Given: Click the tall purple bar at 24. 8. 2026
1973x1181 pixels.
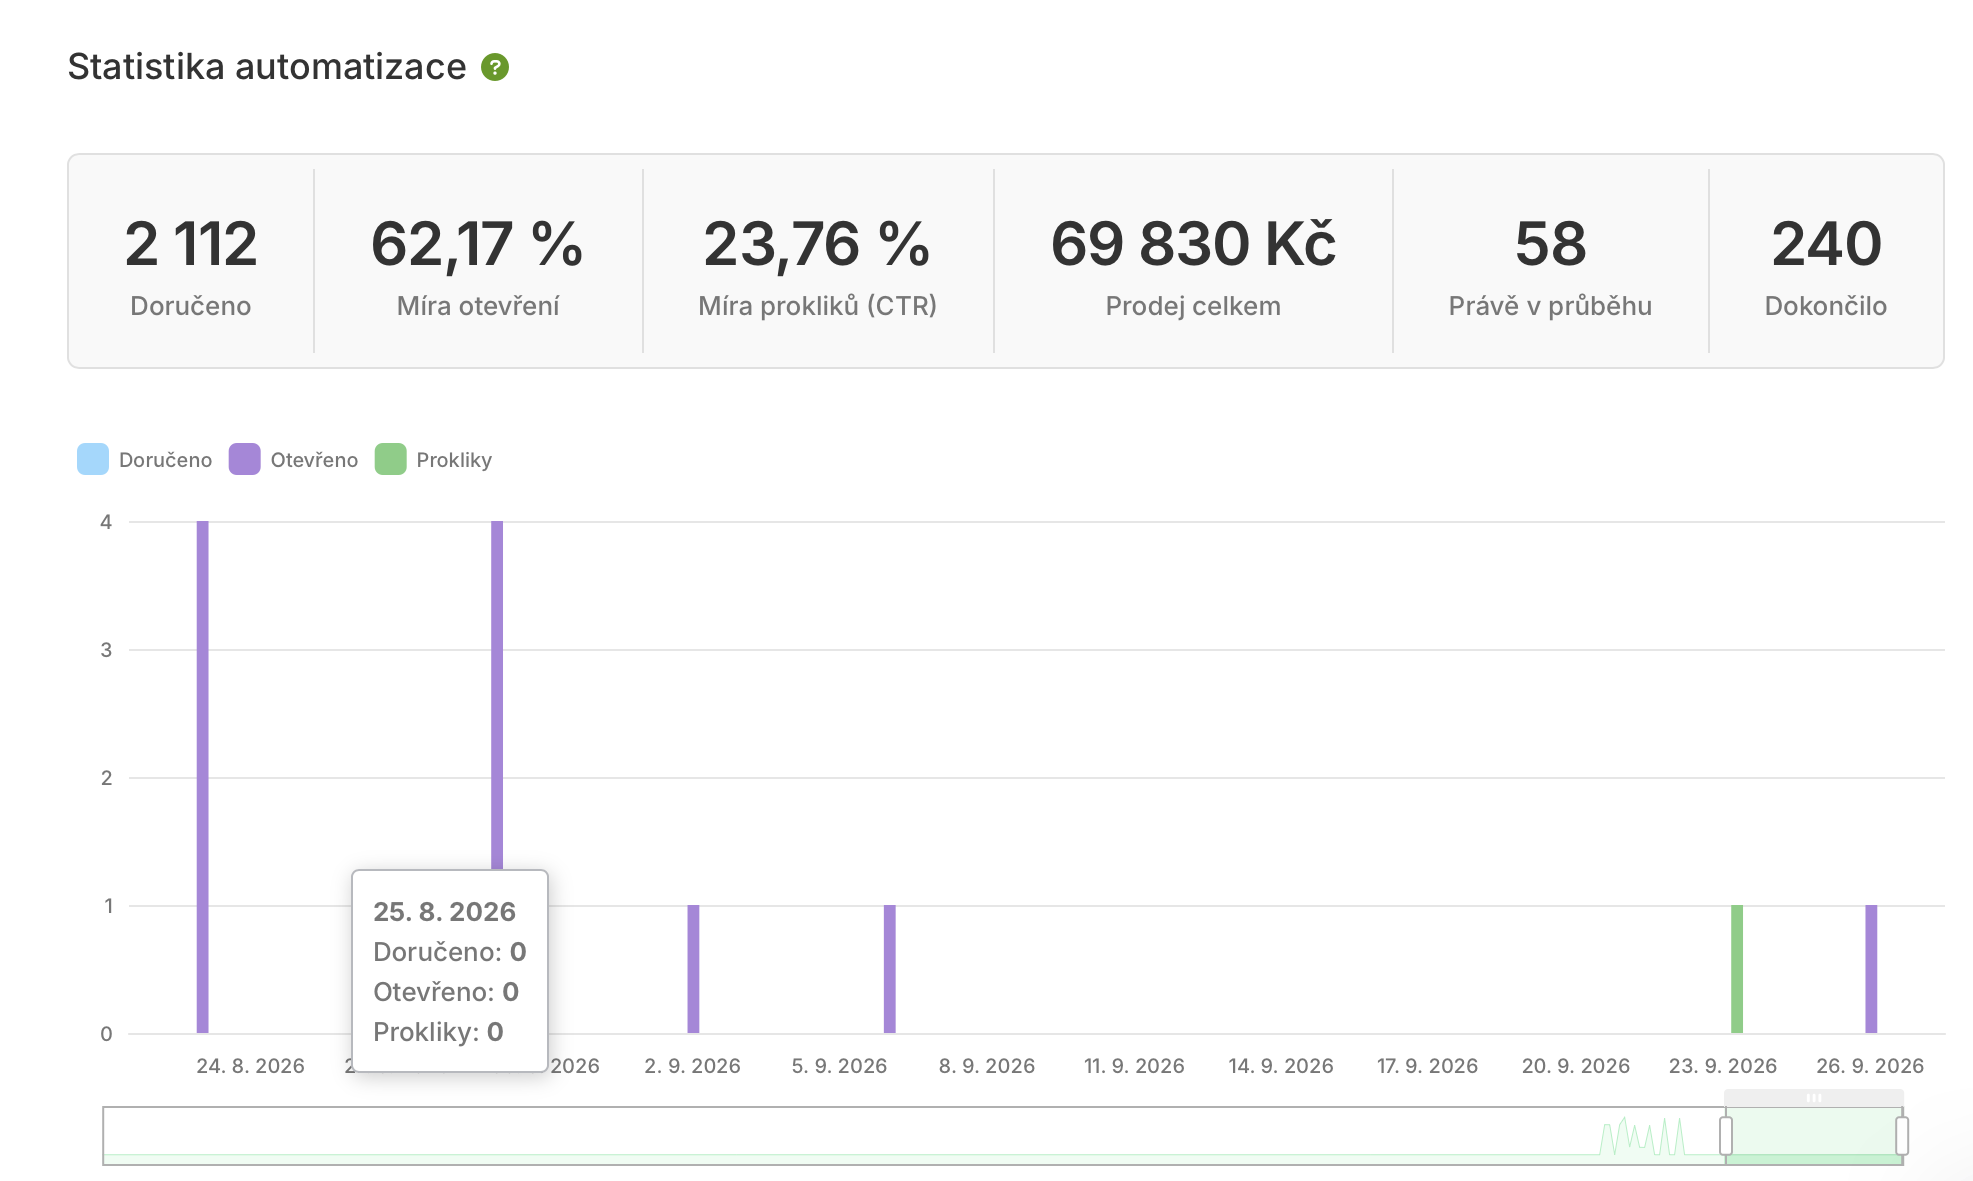Looking at the screenshot, I should 203,777.
